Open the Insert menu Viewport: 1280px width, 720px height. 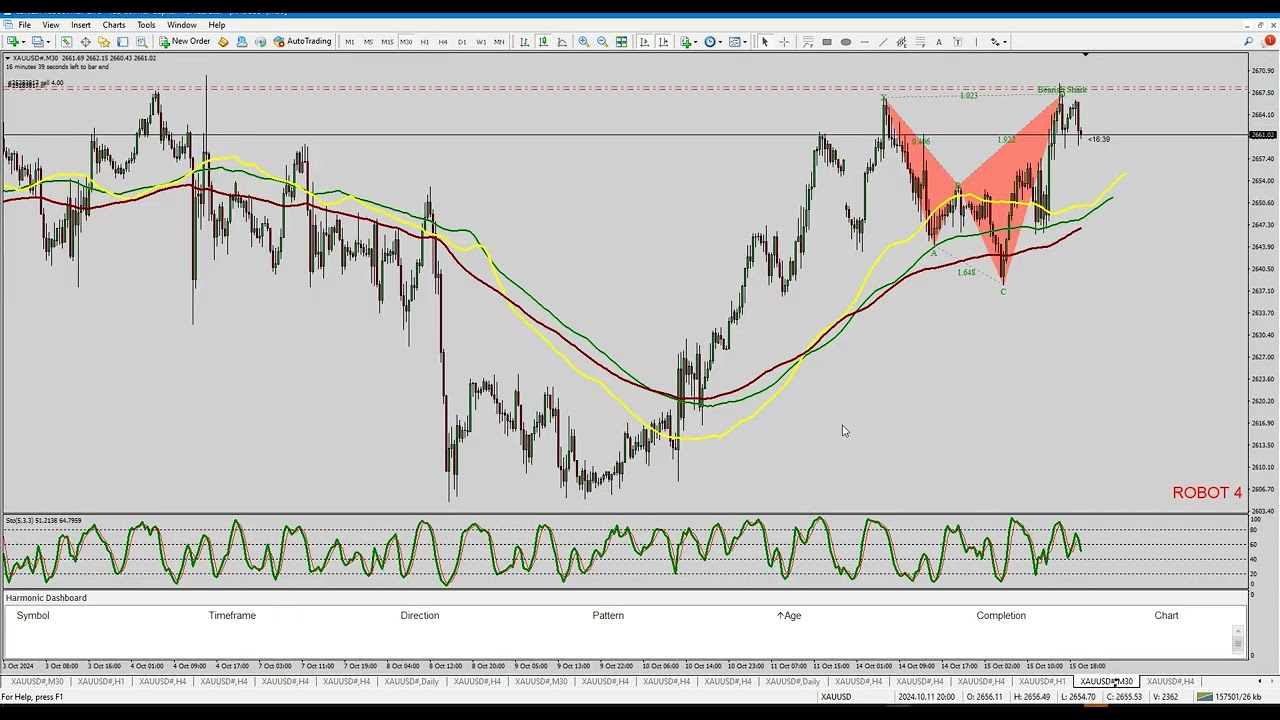(x=81, y=25)
